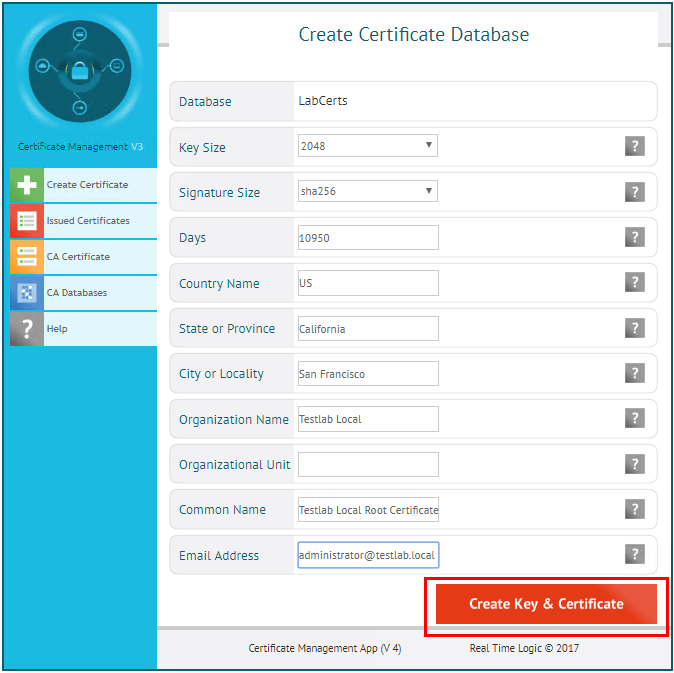Open help for Key Size field
Viewport: 674px width, 673px height.
pos(634,146)
